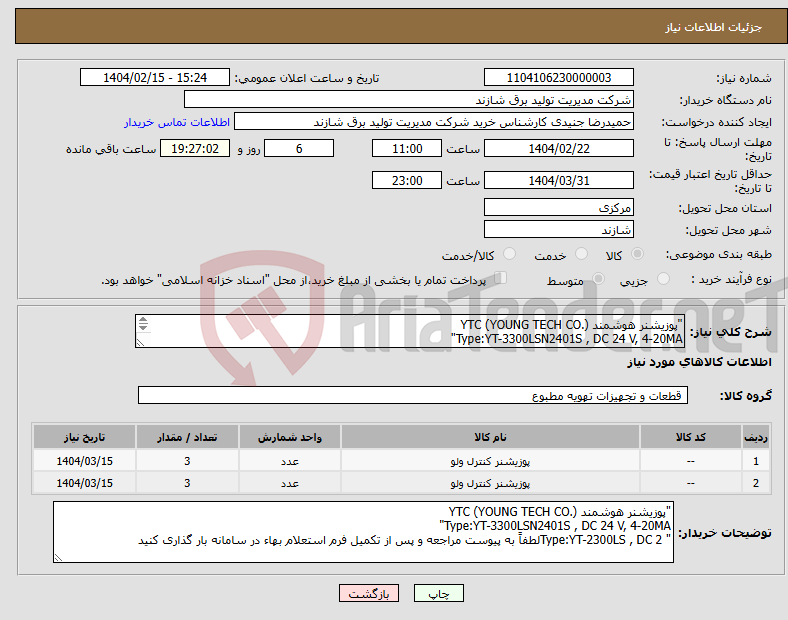Screen dimensions: 788x620
Task: Click the چاپ (print) button
Action: (x=438, y=593)
